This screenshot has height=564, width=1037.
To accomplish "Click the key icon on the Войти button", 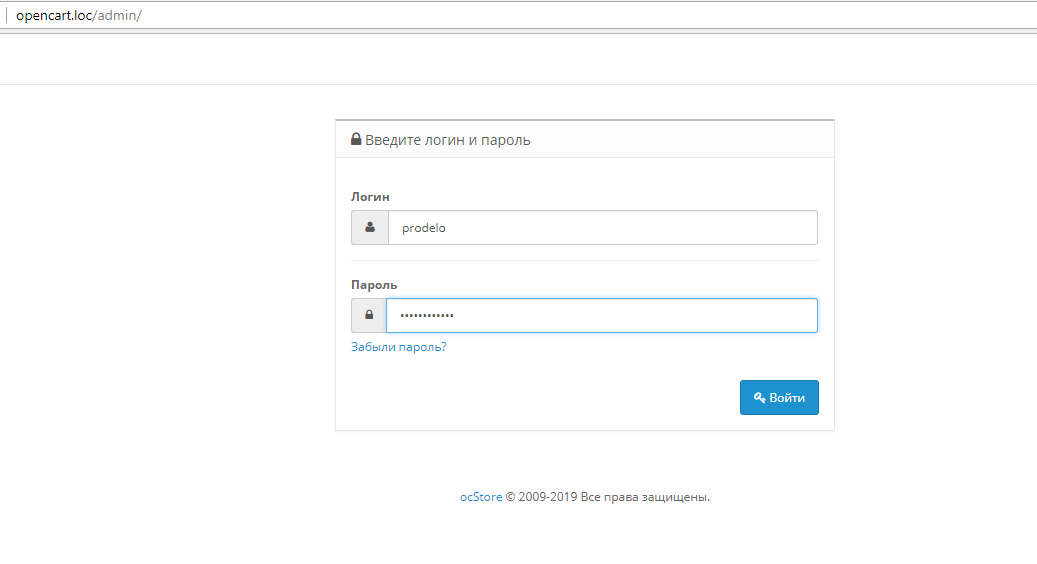I will click(x=759, y=397).
